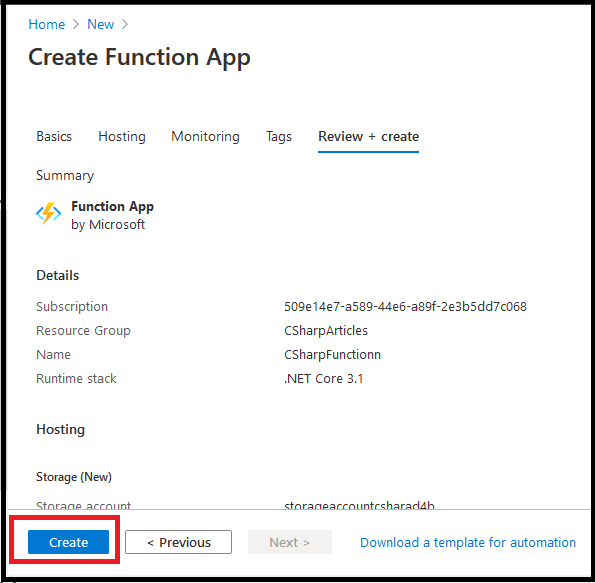The width and height of the screenshot is (595, 583).
Task: Click the Runtime stack label
Action: click(x=76, y=378)
